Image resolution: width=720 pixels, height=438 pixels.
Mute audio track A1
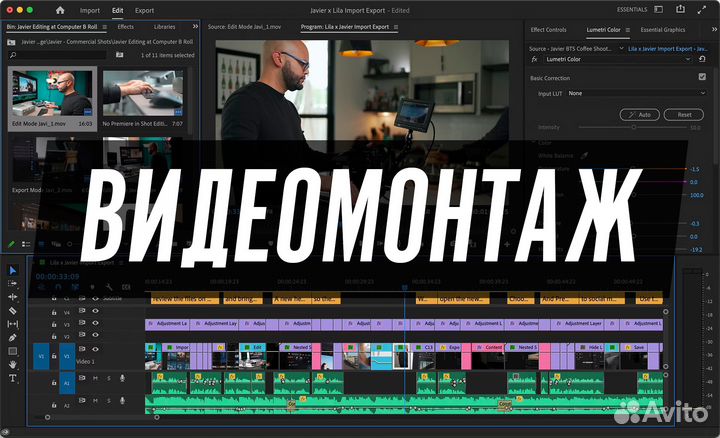point(96,378)
